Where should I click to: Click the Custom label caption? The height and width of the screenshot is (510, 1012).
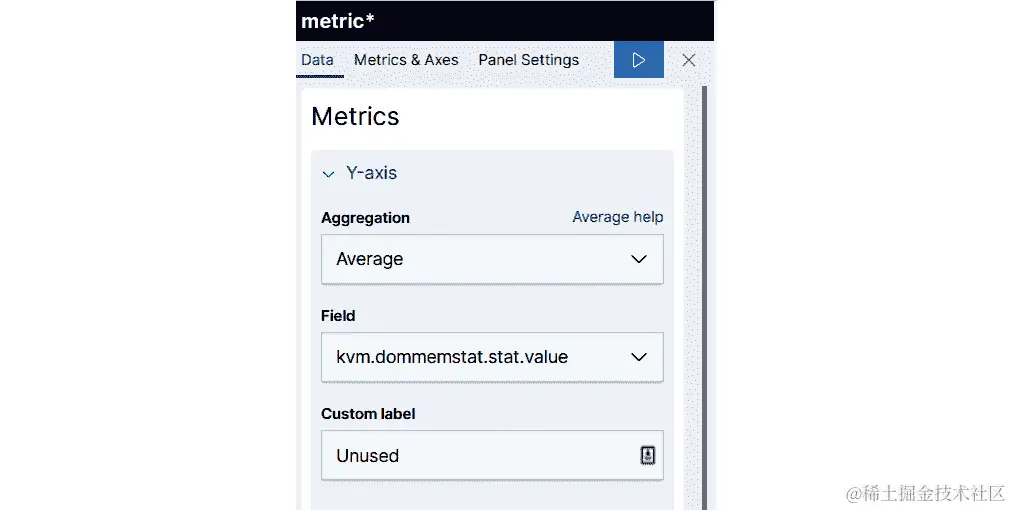pyautogui.click(x=368, y=414)
